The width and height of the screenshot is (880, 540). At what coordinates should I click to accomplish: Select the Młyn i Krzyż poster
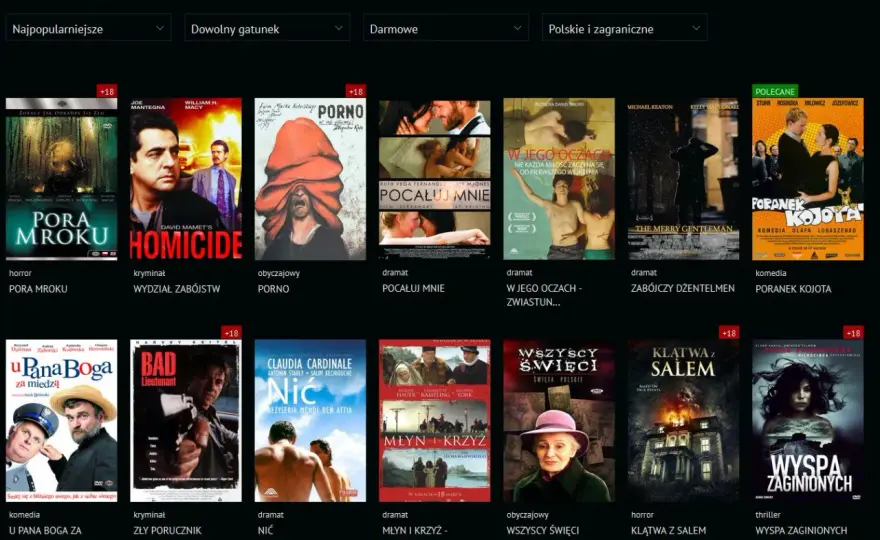tap(435, 420)
